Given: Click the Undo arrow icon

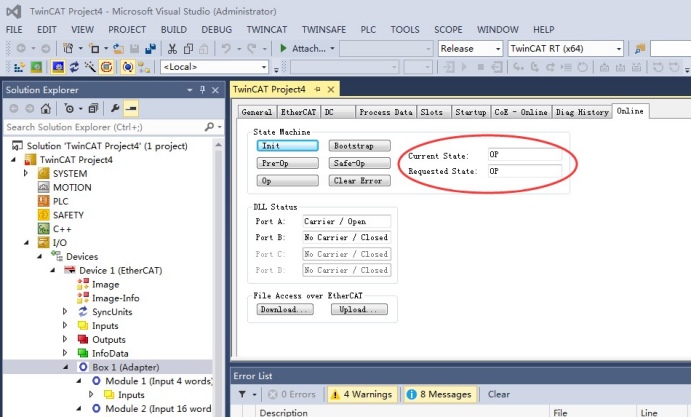Looking at the screenshot, I should tap(226, 48).
